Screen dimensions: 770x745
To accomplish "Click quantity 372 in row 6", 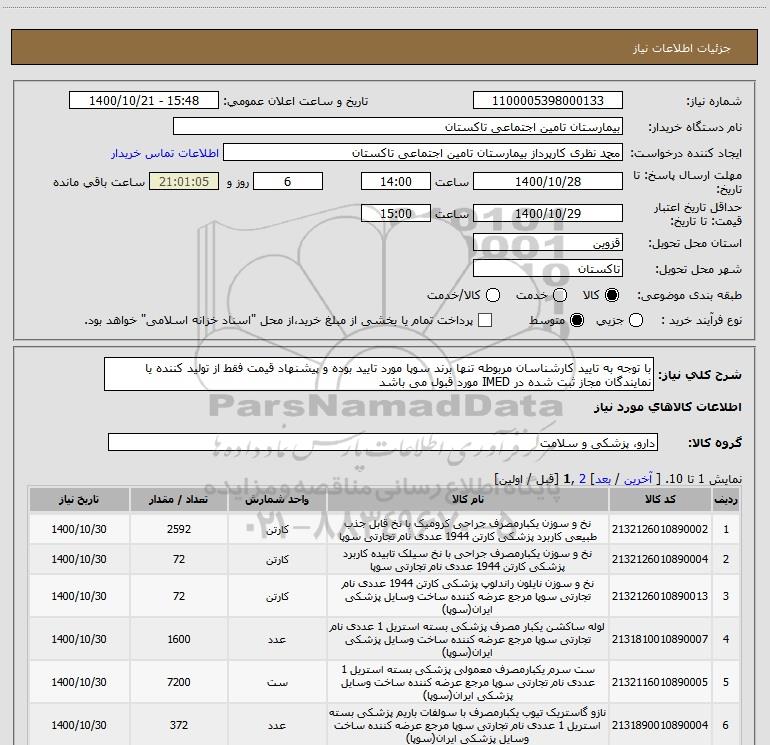I will 179,725.
